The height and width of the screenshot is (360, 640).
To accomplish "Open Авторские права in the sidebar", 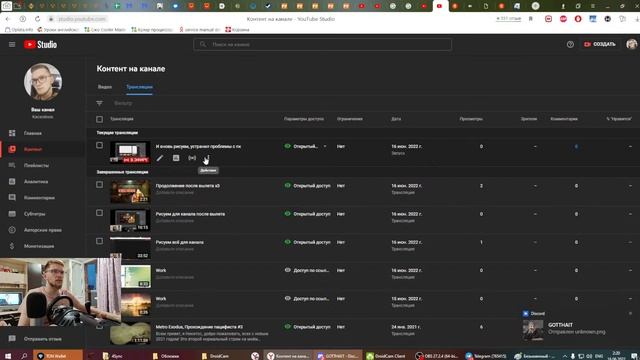I will [43, 230].
